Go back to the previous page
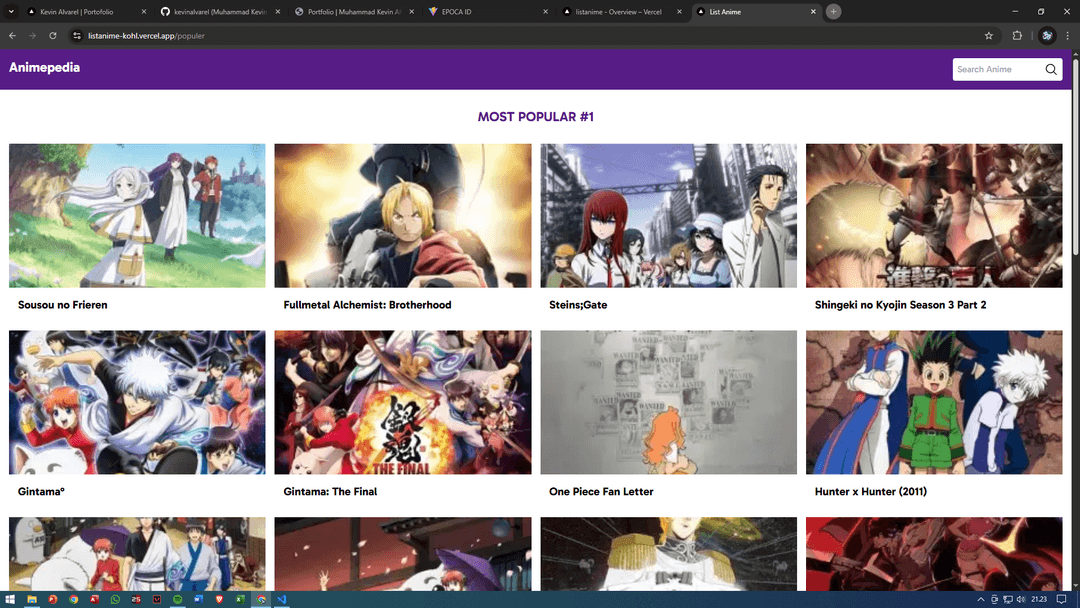 tap(12, 35)
